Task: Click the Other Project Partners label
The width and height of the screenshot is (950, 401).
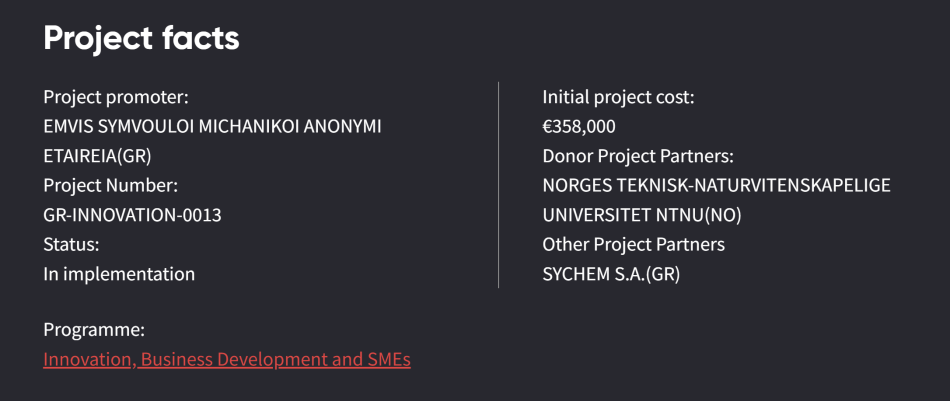Action: [x=633, y=244]
